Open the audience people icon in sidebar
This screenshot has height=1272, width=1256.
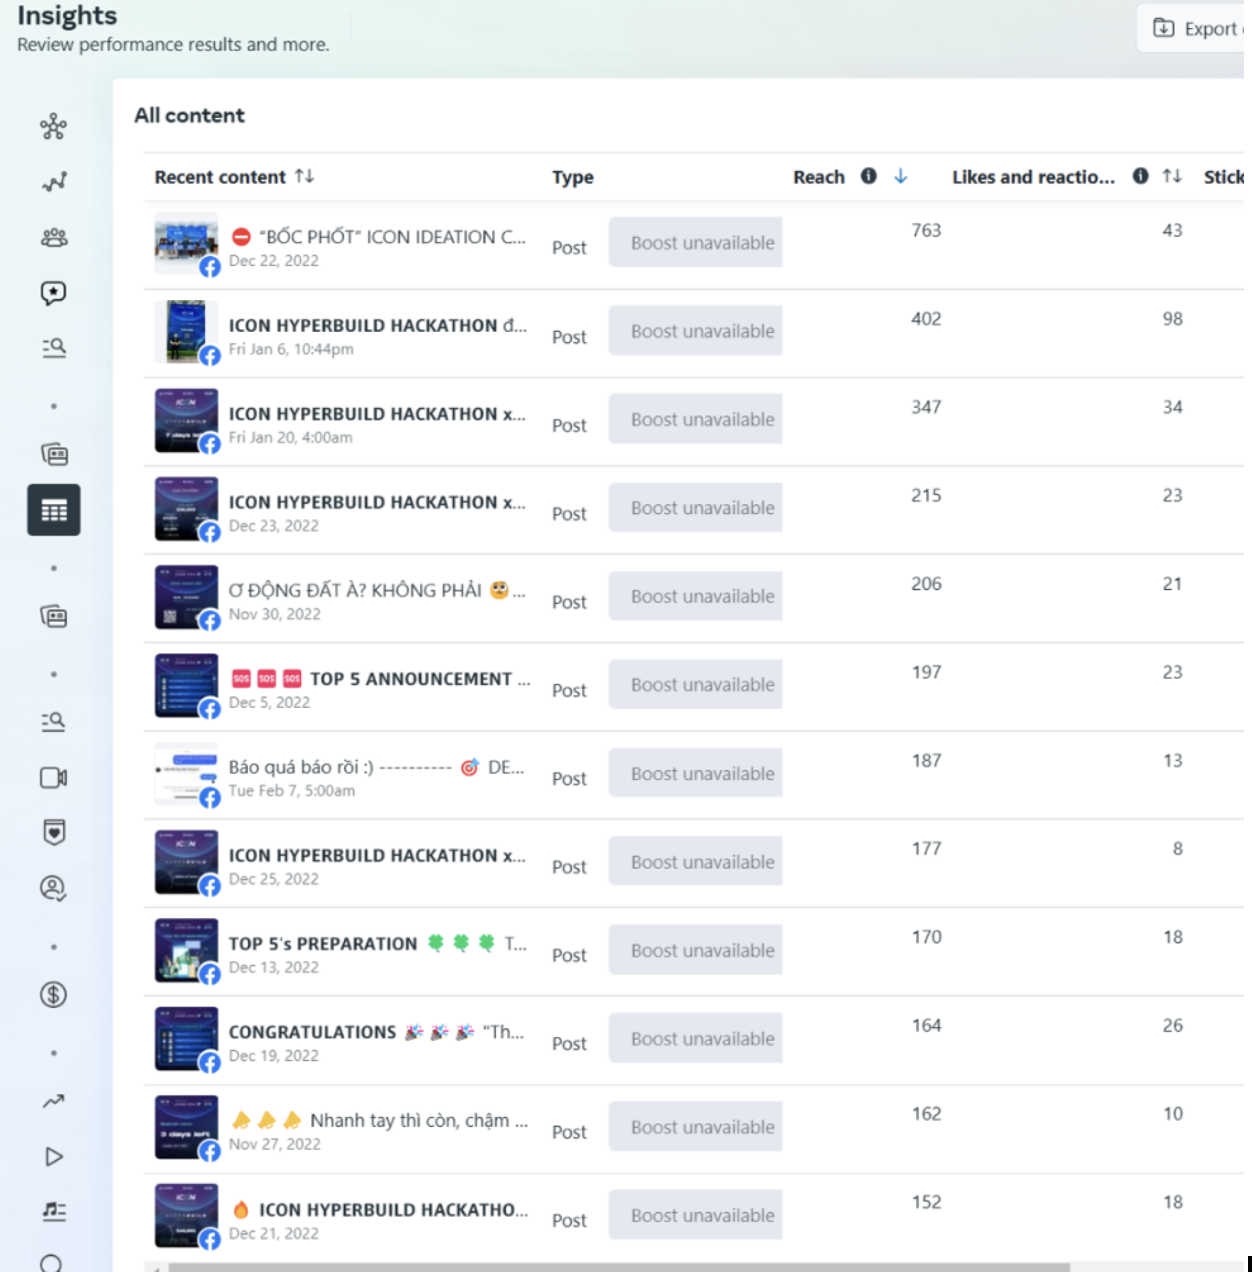tap(53, 237)
